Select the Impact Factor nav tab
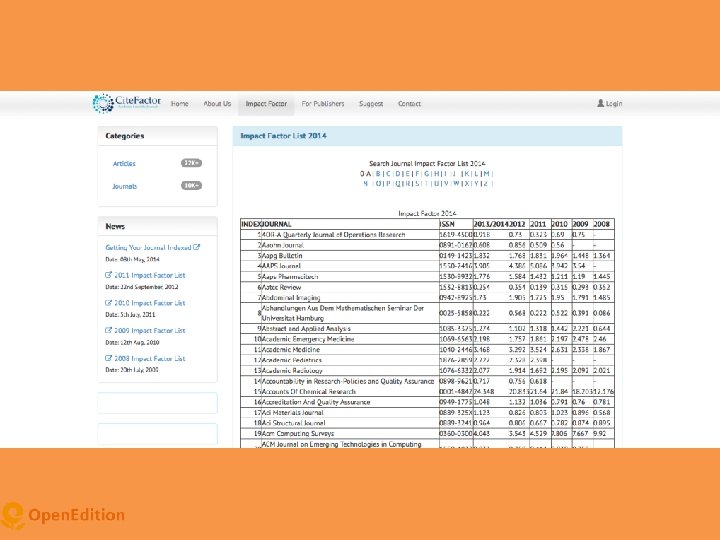720x540 pixels. [x=266, y=104]
